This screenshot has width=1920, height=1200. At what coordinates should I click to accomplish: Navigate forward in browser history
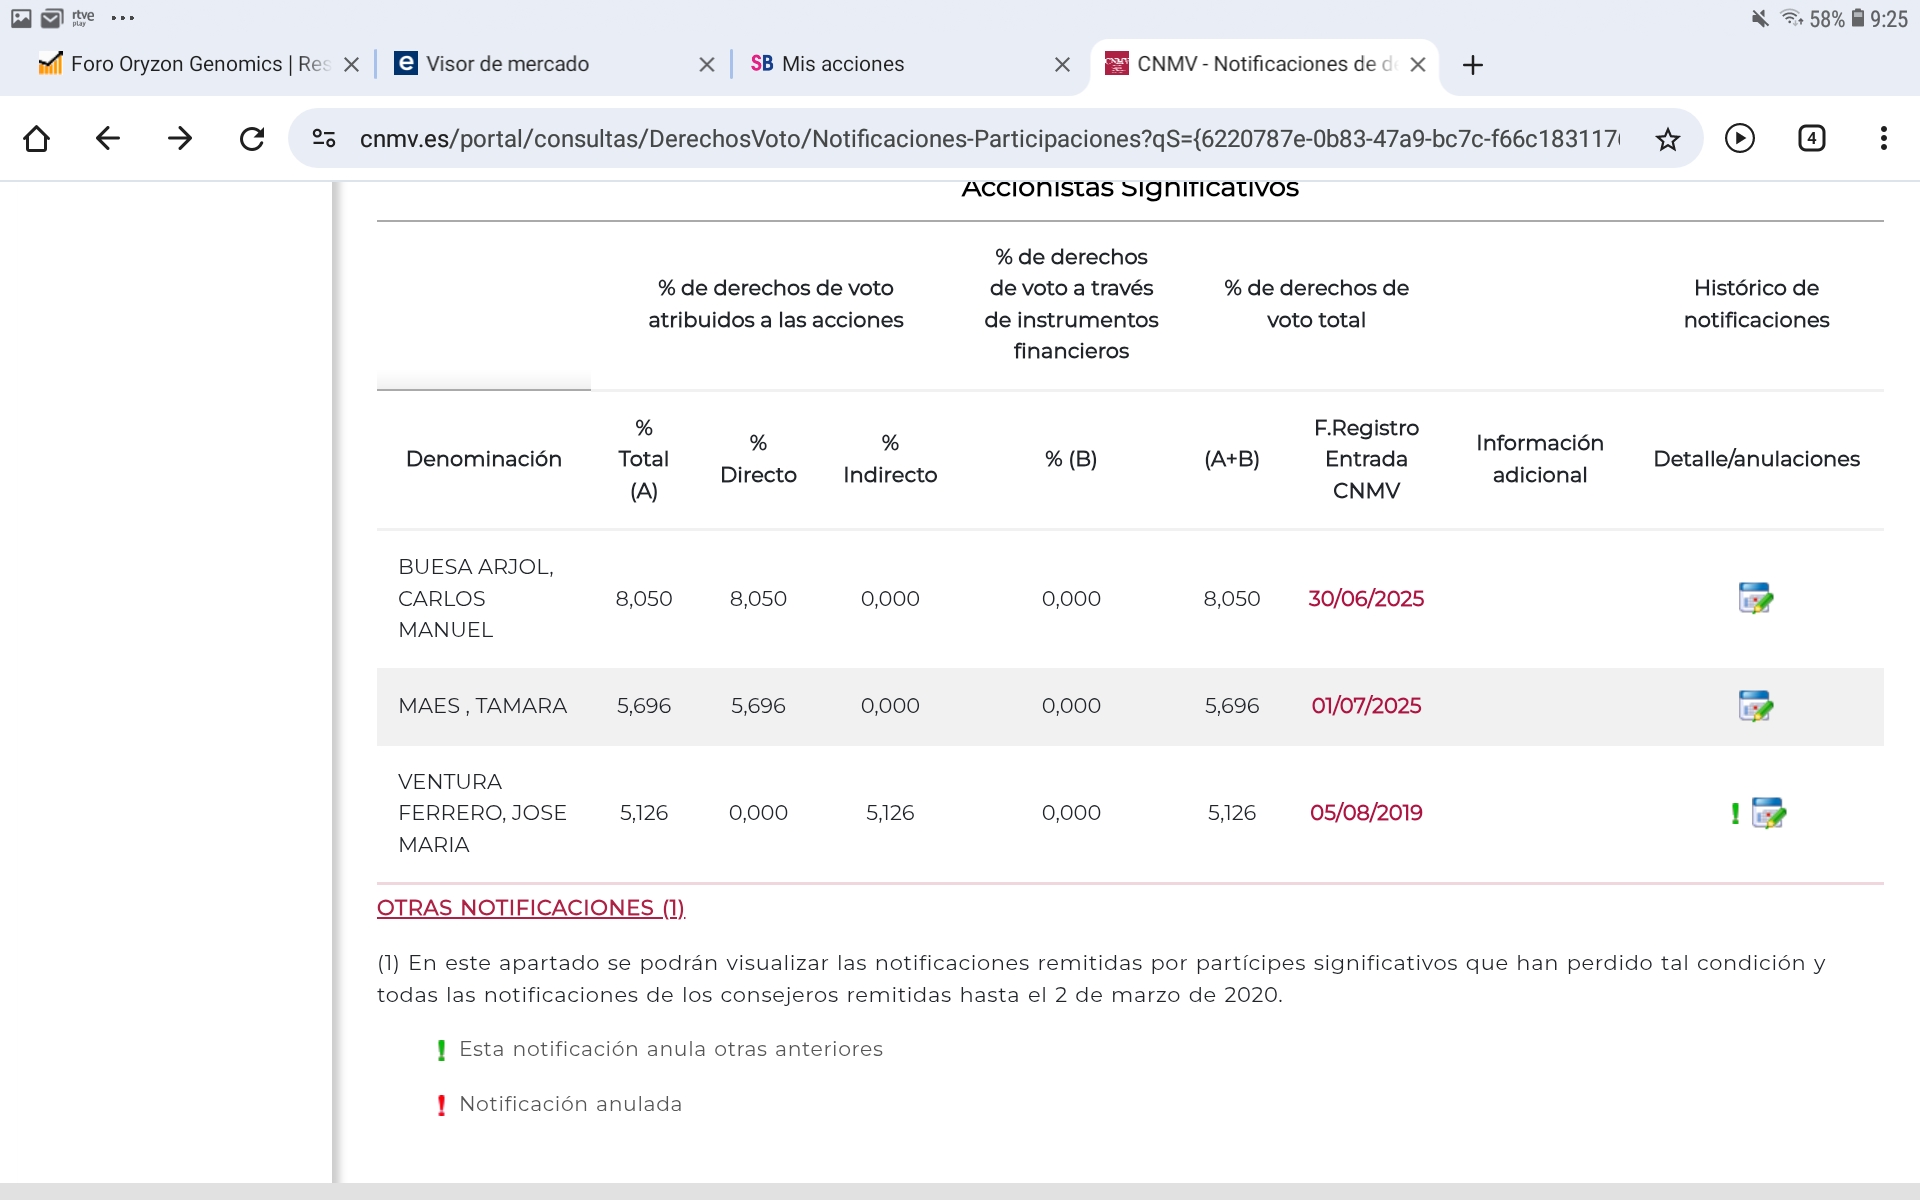pos(180,138)
